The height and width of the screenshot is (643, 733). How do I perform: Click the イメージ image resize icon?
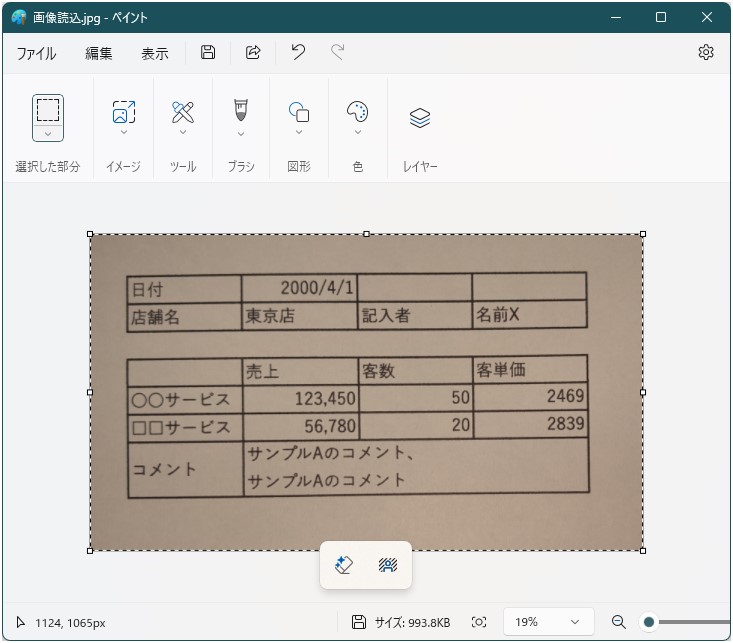point(124,112)
